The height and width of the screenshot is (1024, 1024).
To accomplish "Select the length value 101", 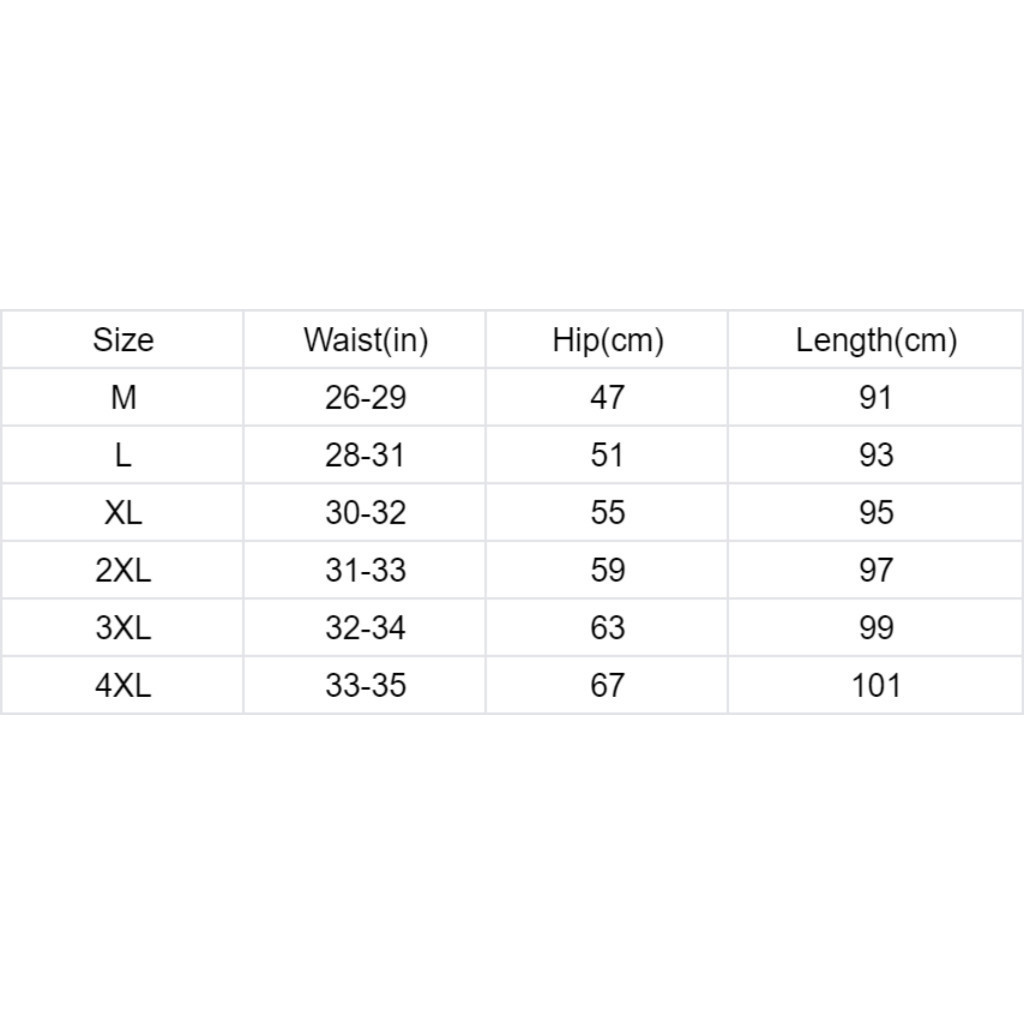I will coord(876,686).
